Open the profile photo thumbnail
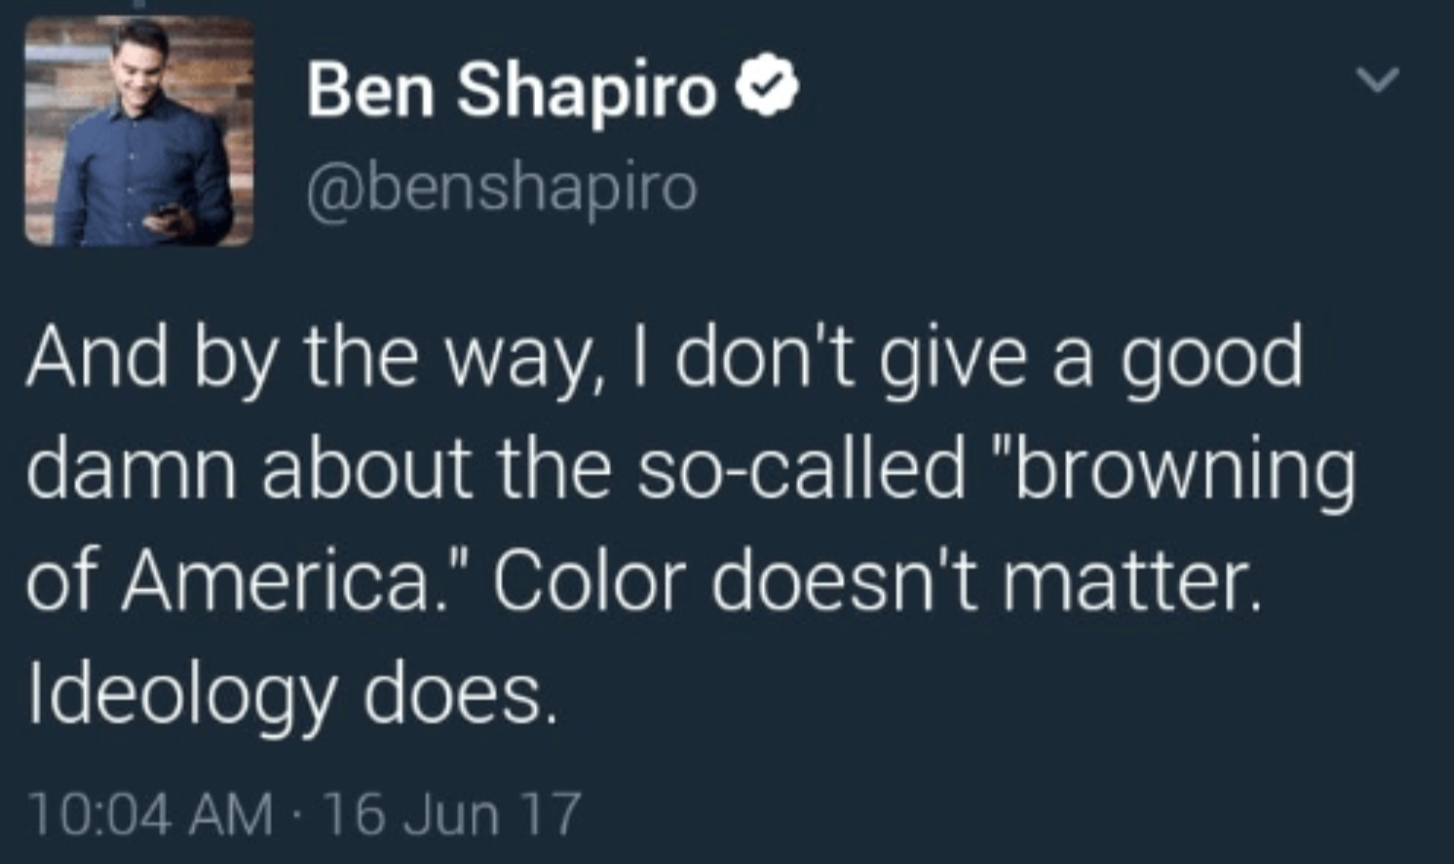The image size is (1454, 864). (x=139, y=131)
